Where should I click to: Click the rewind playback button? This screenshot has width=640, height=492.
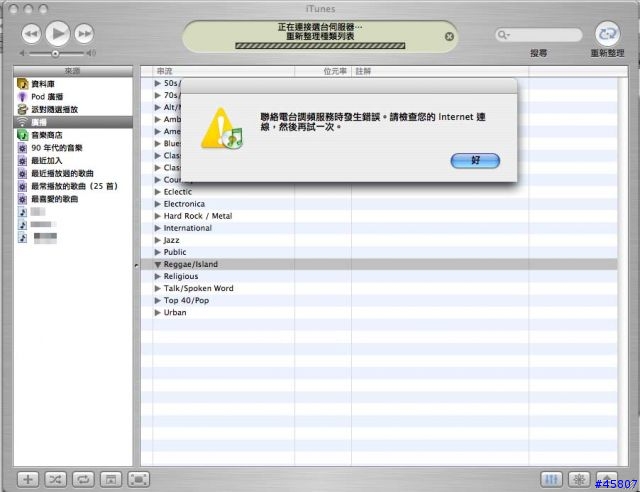click(x=31, y=33)
